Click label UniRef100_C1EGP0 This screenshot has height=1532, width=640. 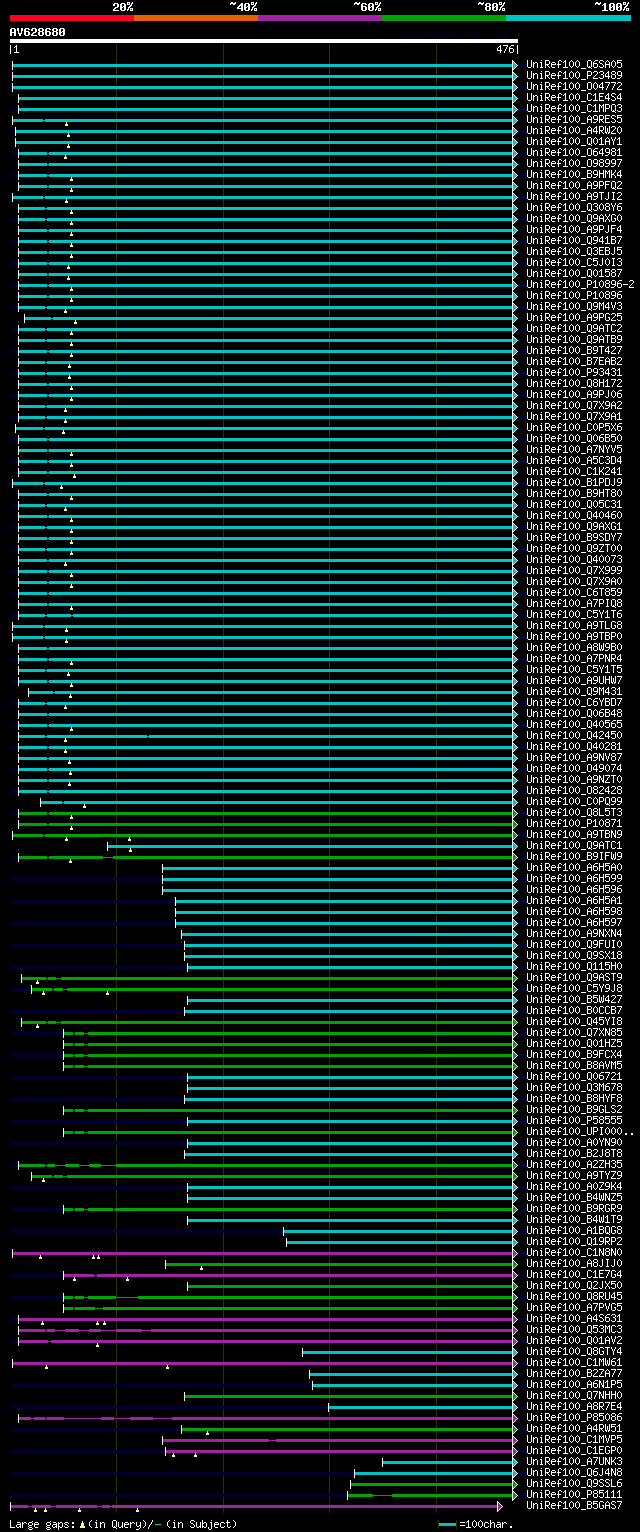coord(574,1450)
